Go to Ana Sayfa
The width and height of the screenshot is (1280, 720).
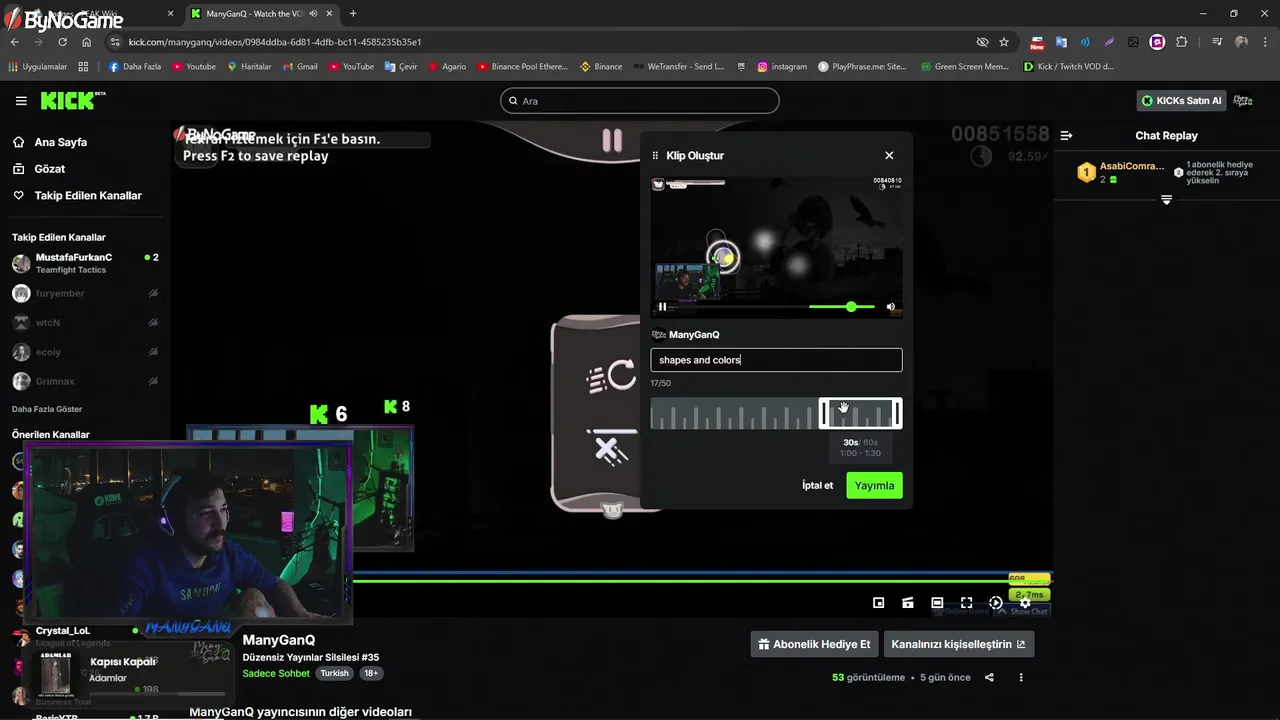coord(60,142)
